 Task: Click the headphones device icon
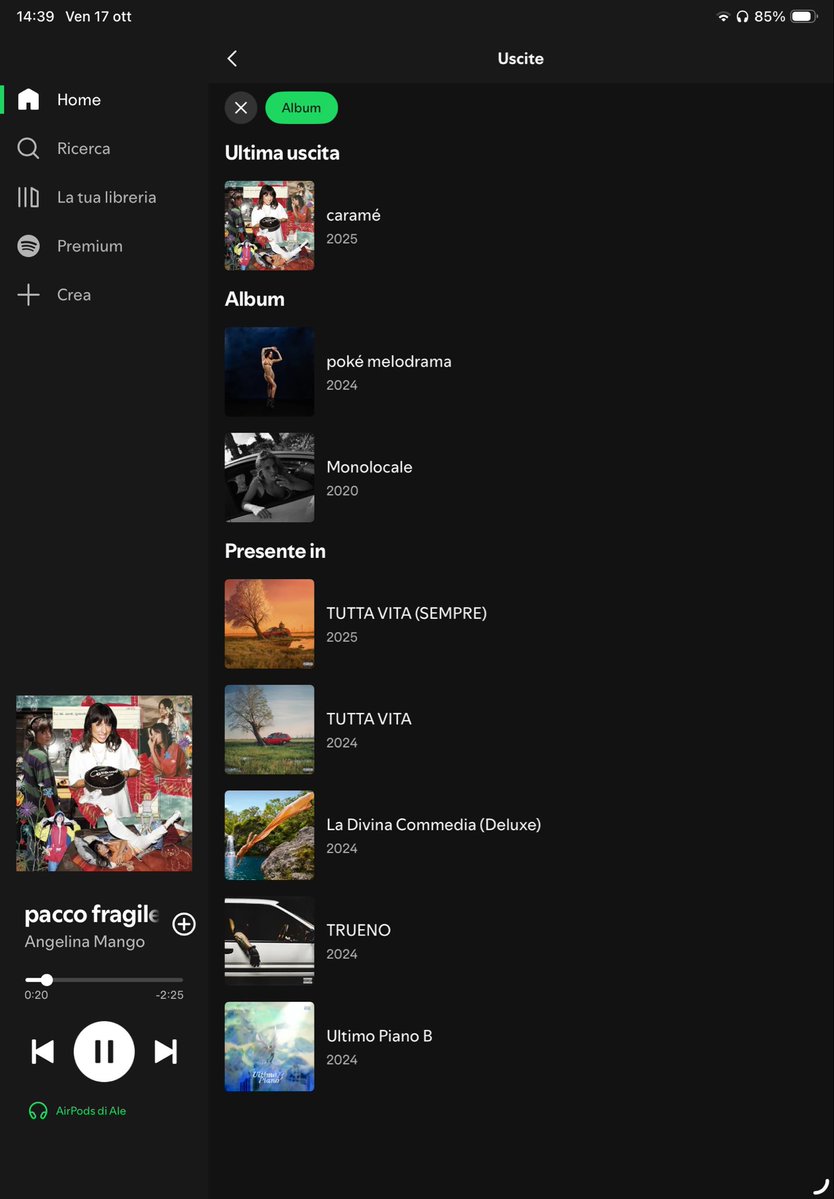37,1111
